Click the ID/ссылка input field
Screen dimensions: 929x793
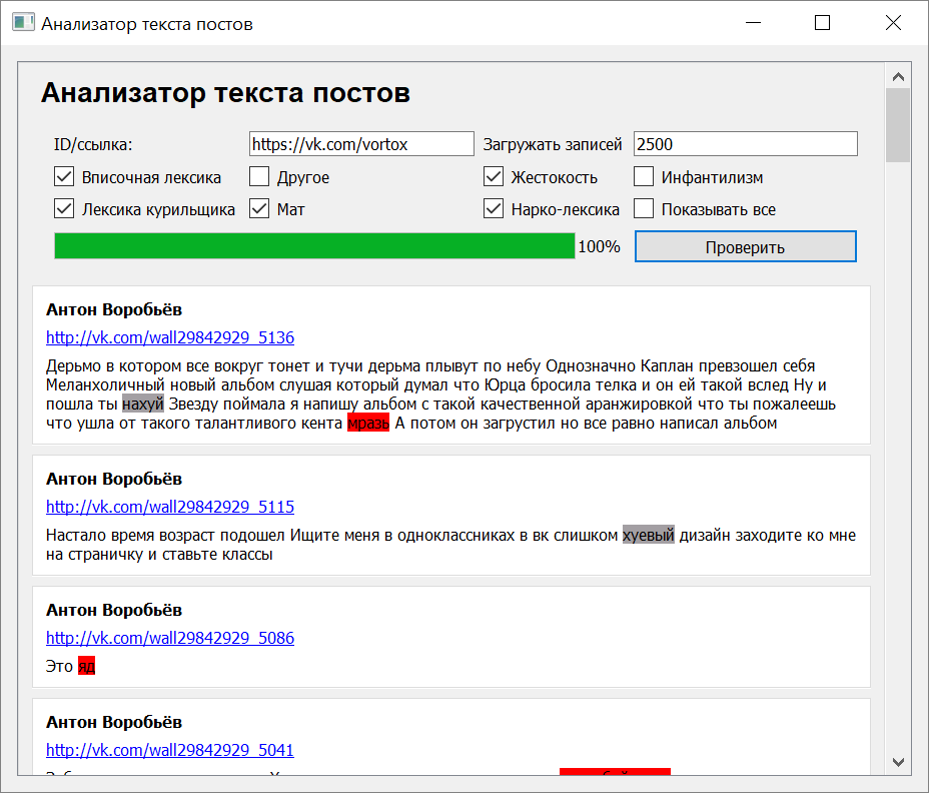point(360,144)
